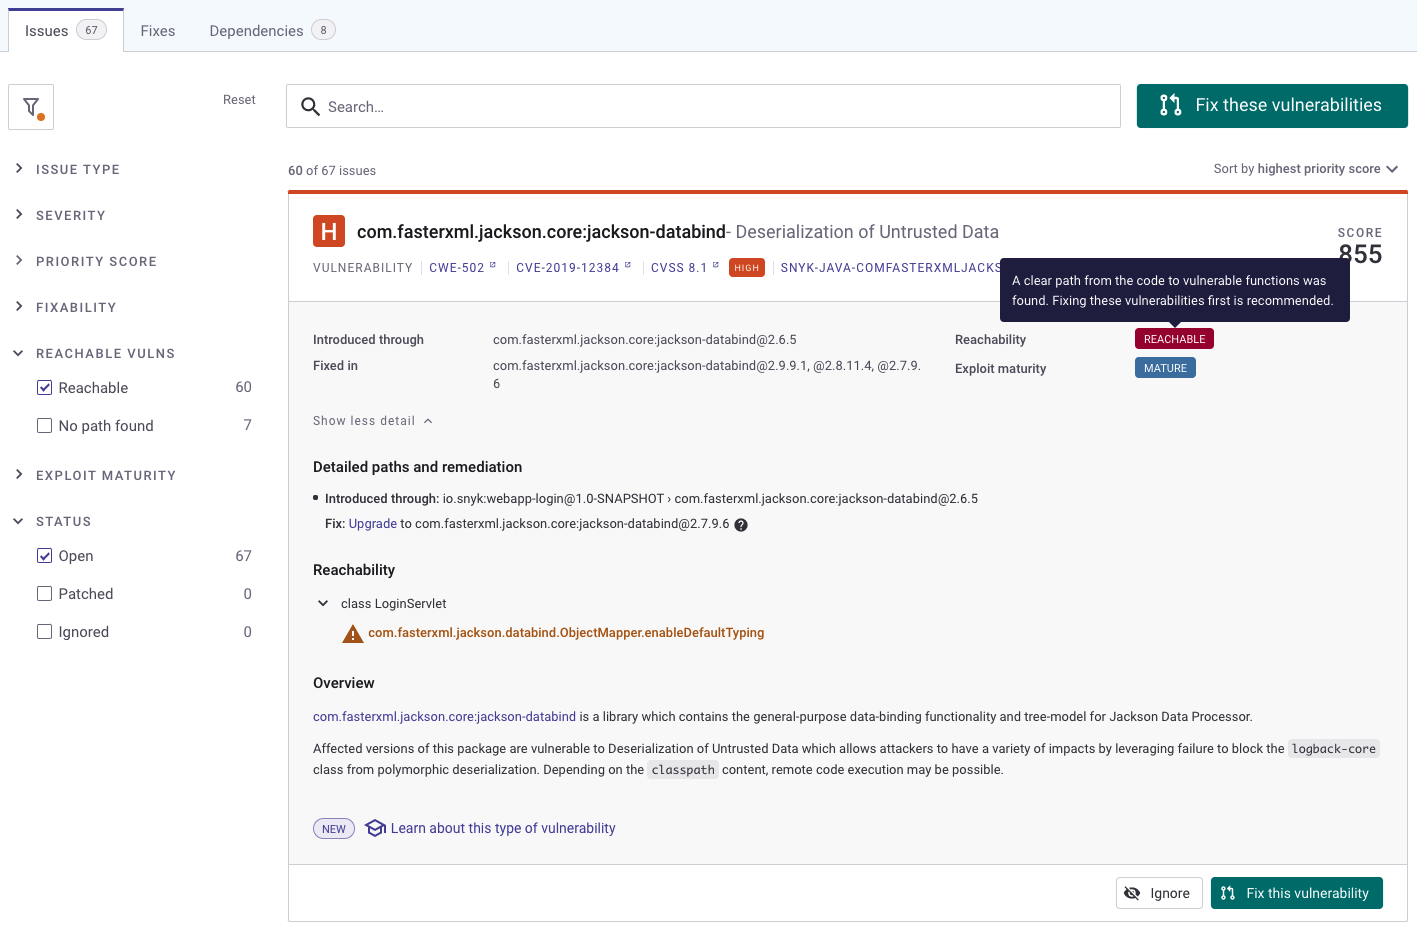The width and height of the screenshot is (1417, 925).
Task: Open the CWE-502 external link icon
Action: click(x=493, y=266)
